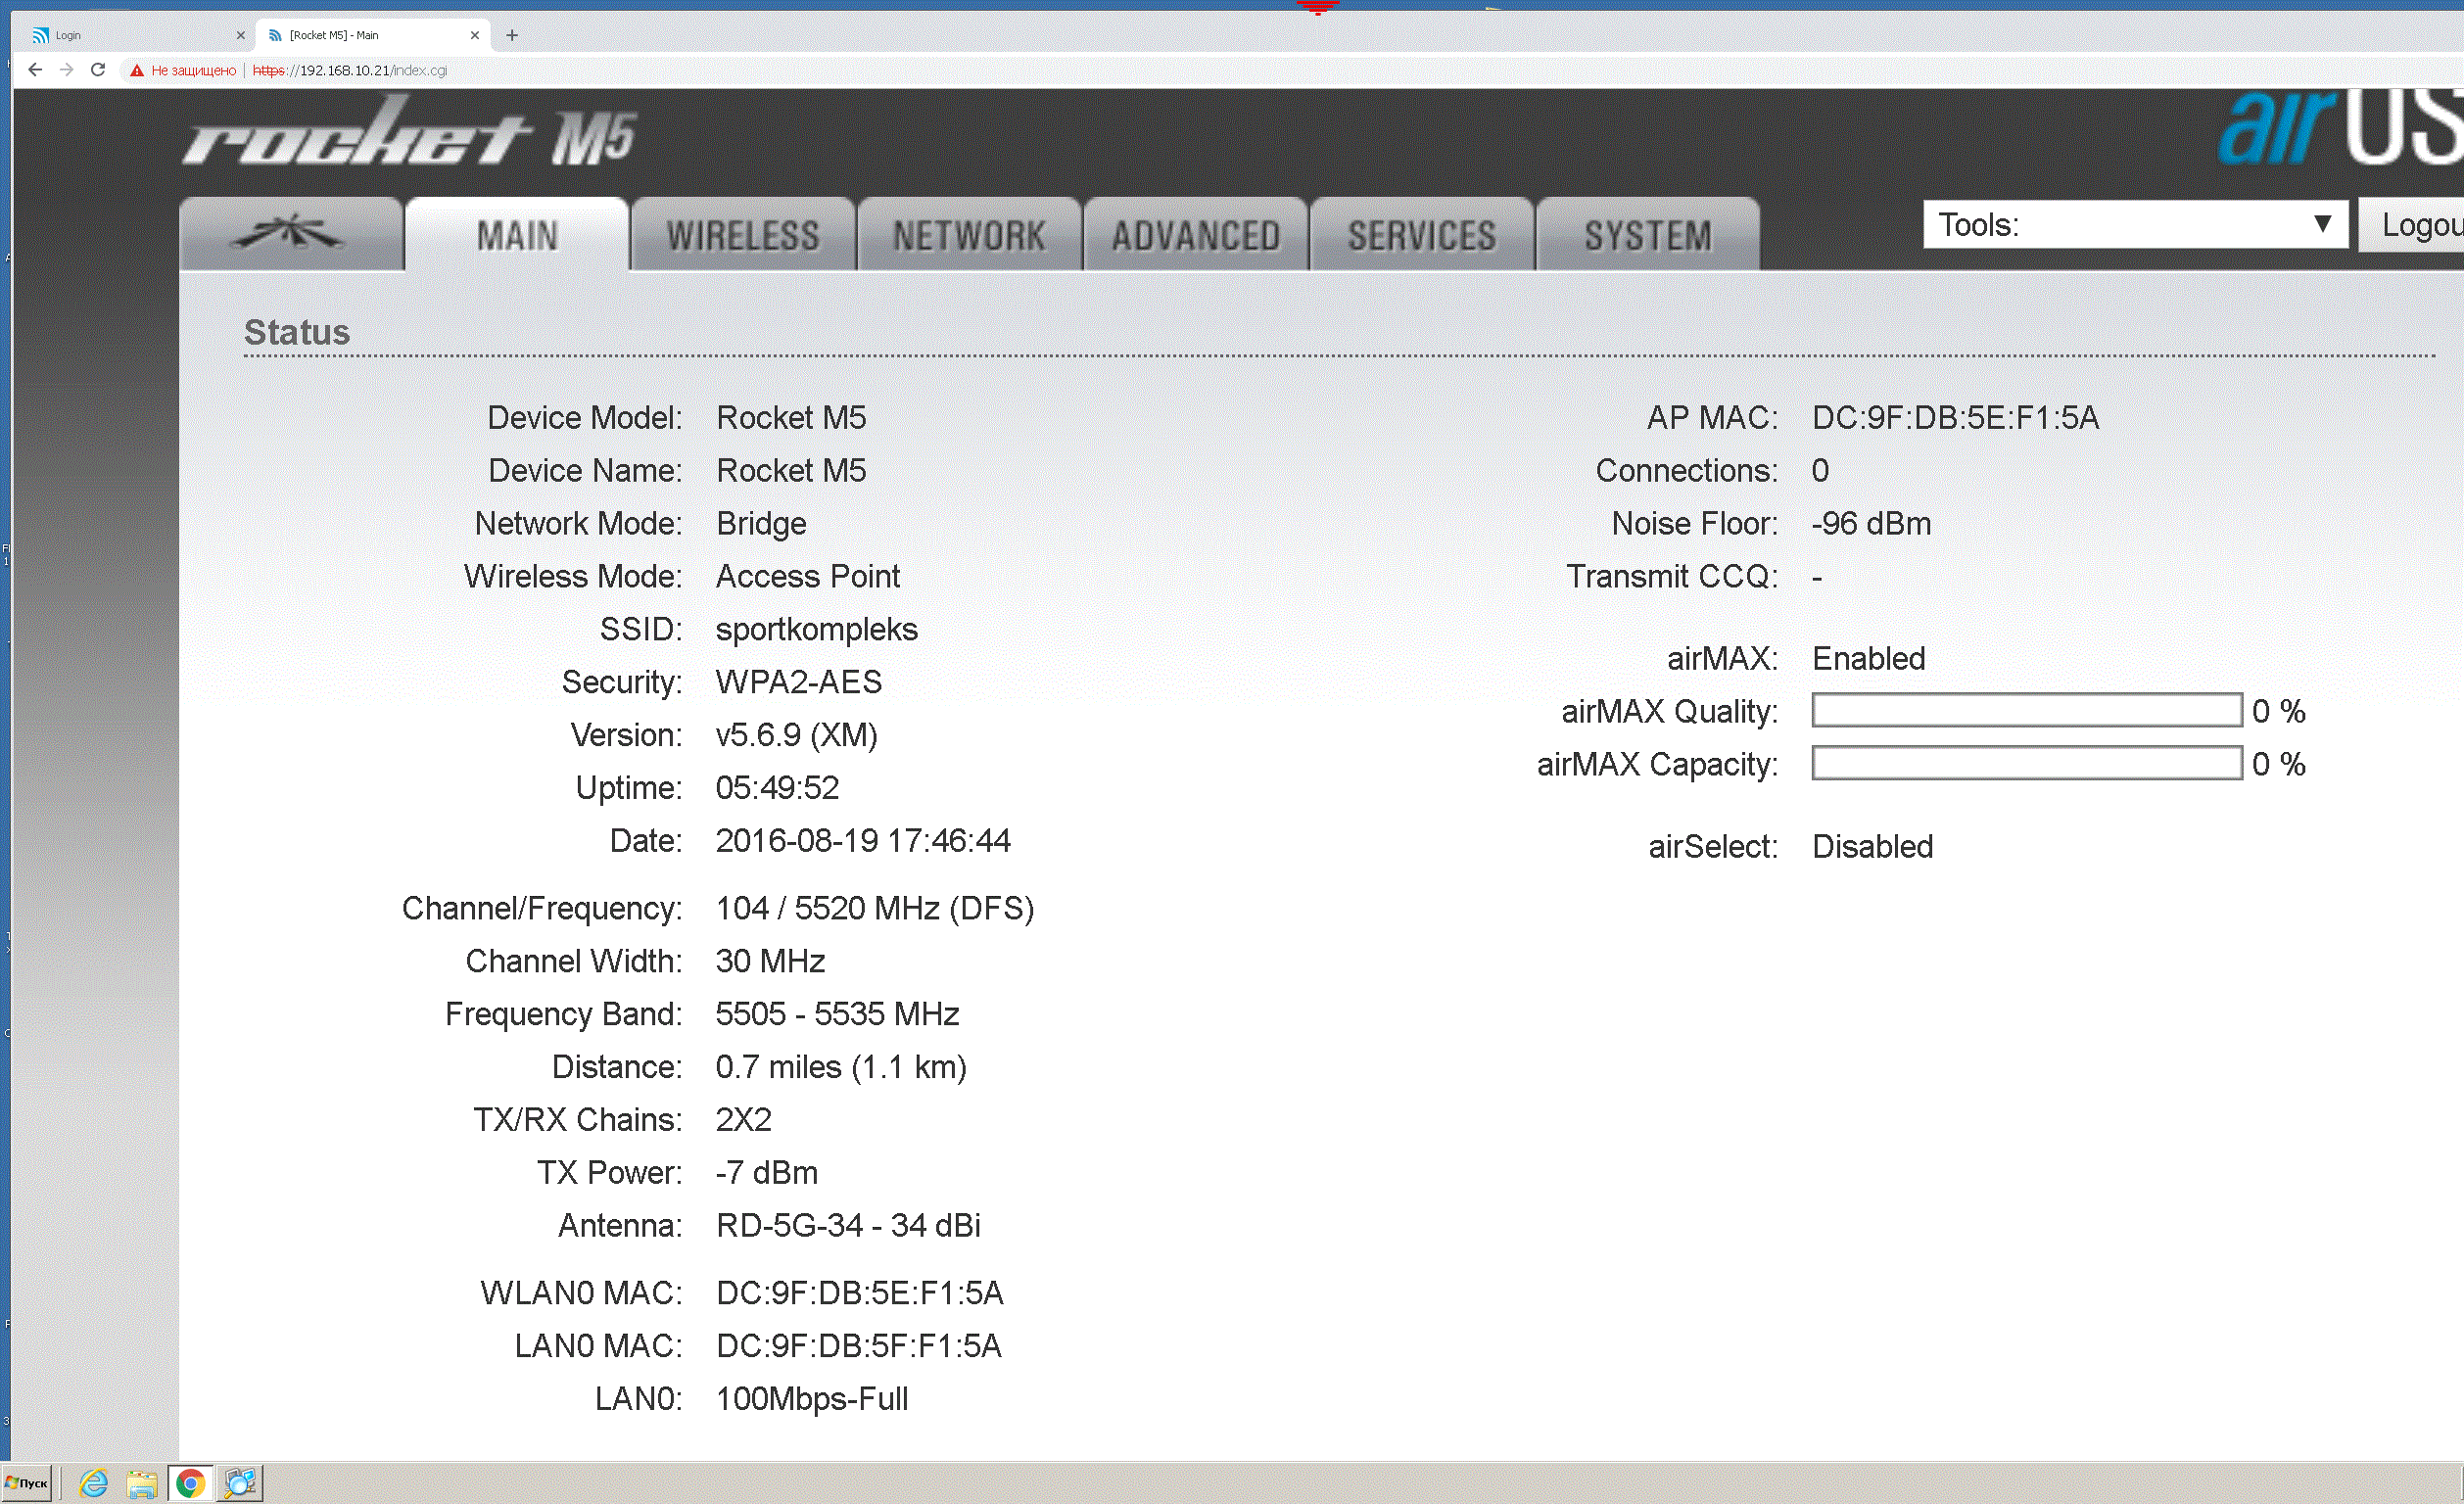The image size is (2464, 1504).
Task: Click Frequency Band value 5505 - 5535 MHz
Action: point(837,1015)
